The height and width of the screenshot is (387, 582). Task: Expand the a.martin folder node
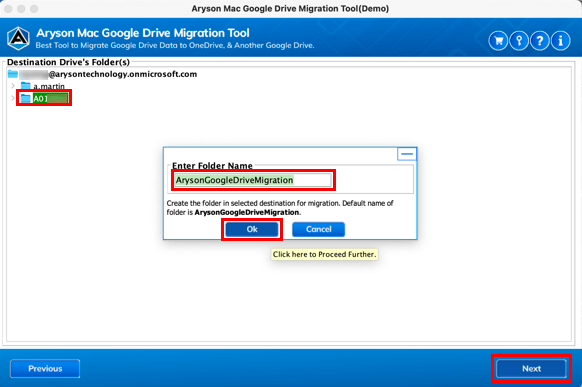coord(13,86)
